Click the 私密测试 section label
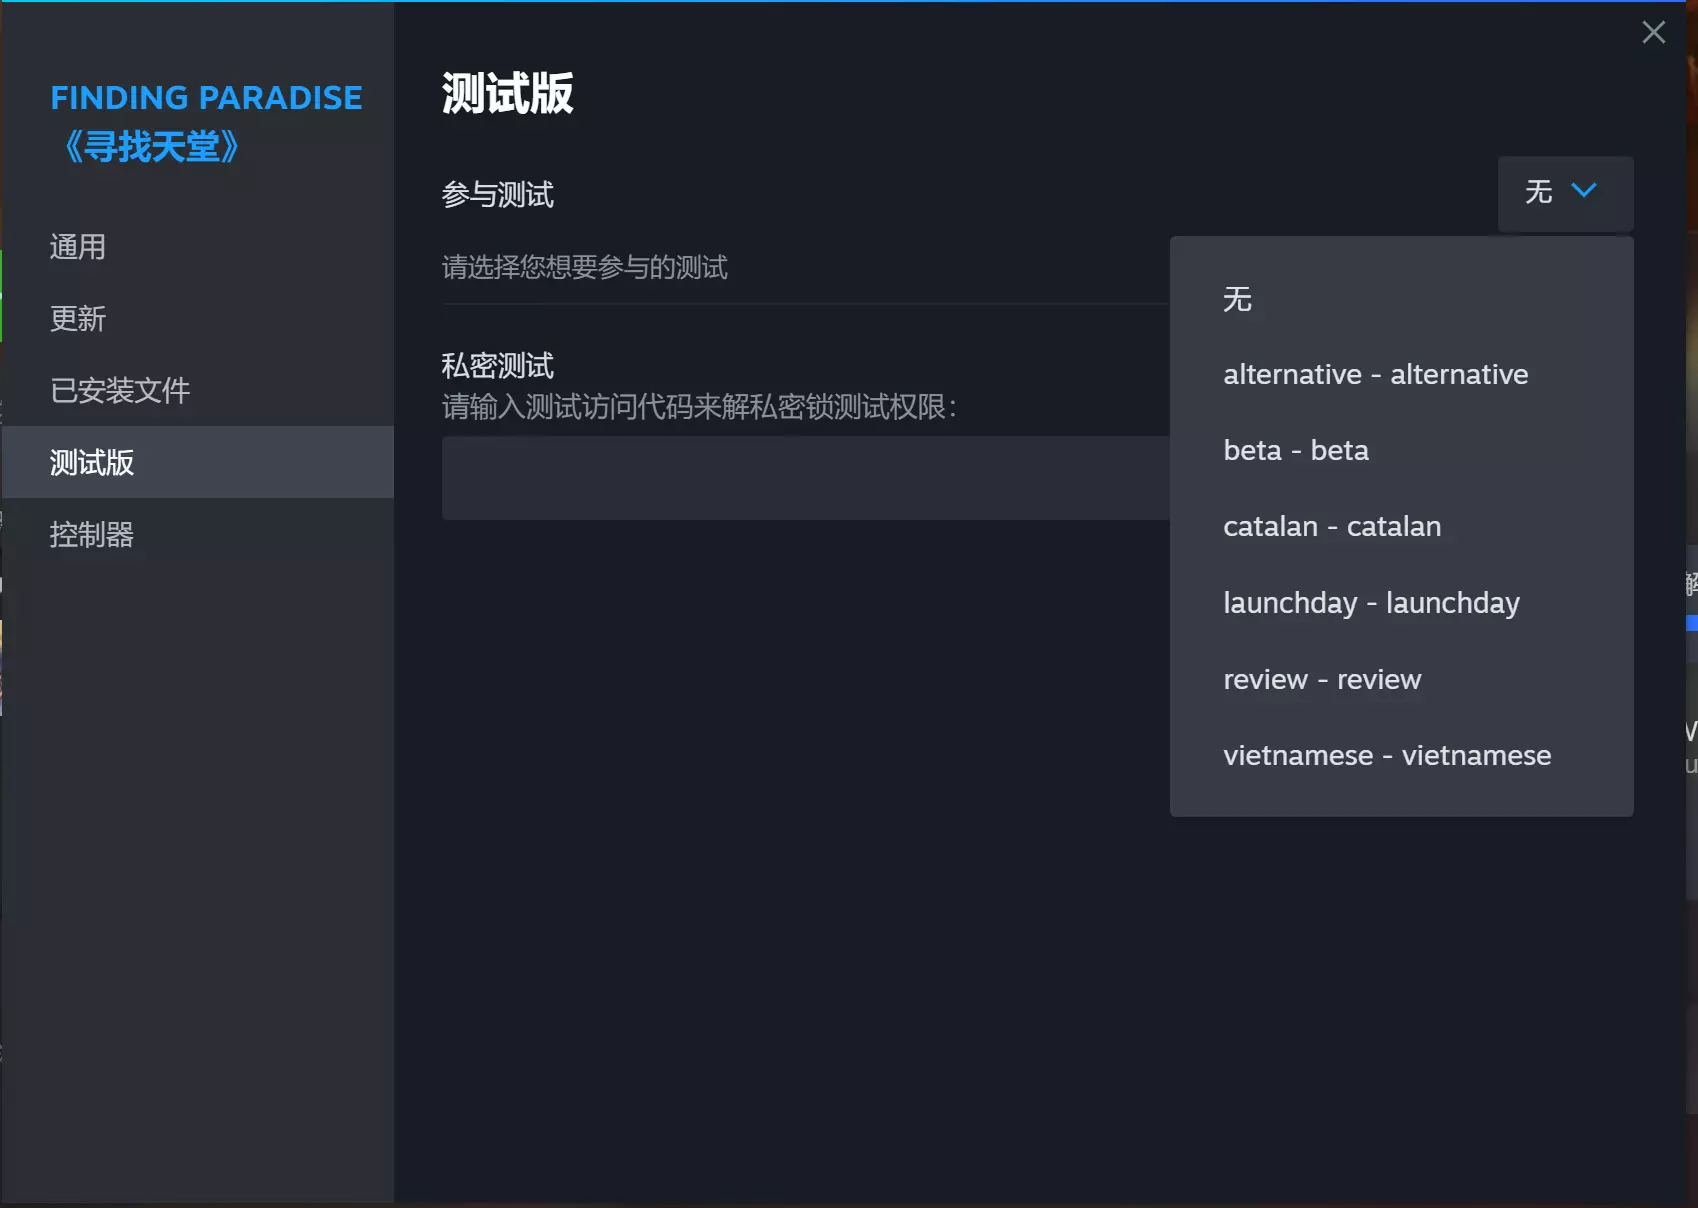 (498, 366)
